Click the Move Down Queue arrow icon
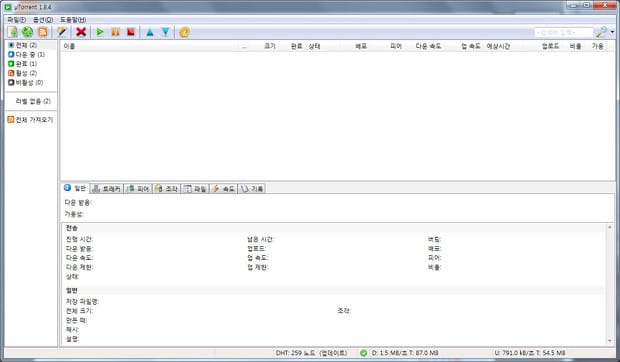Image resolution: width=620 pixels, height=362 pixels. pyautogui.click(x=165, y=32)
